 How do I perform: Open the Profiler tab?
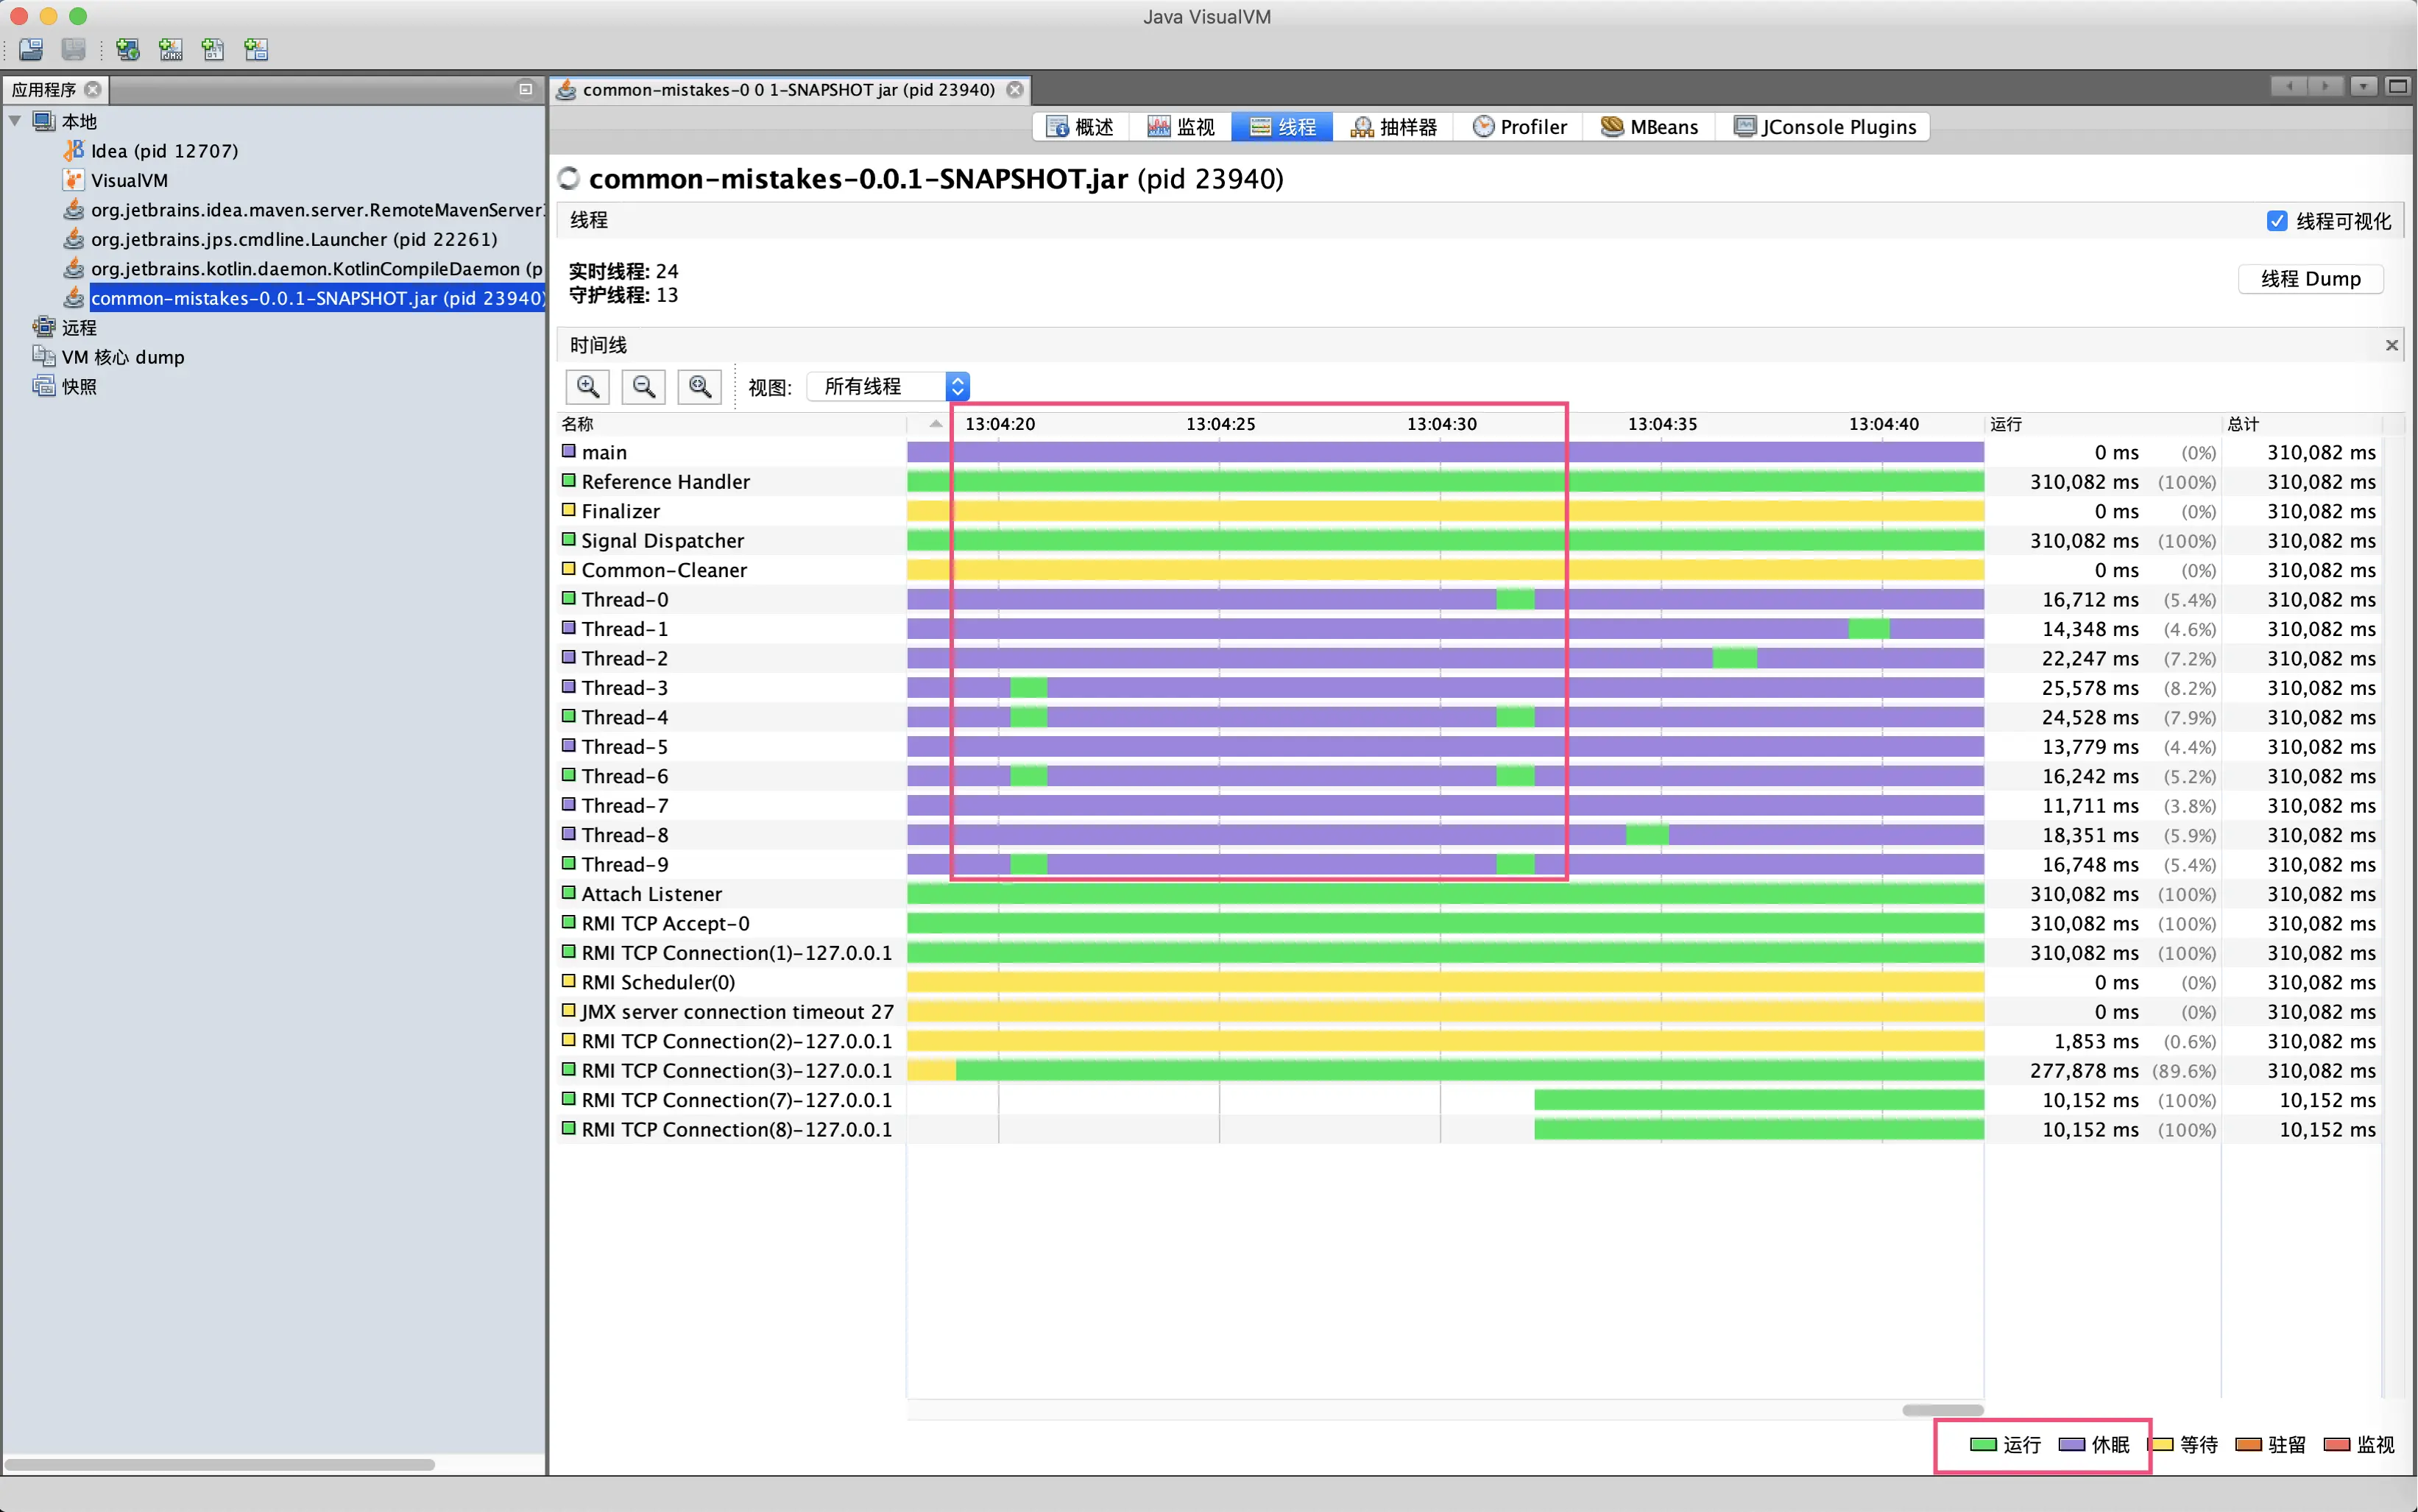(x=1520, y=127)
